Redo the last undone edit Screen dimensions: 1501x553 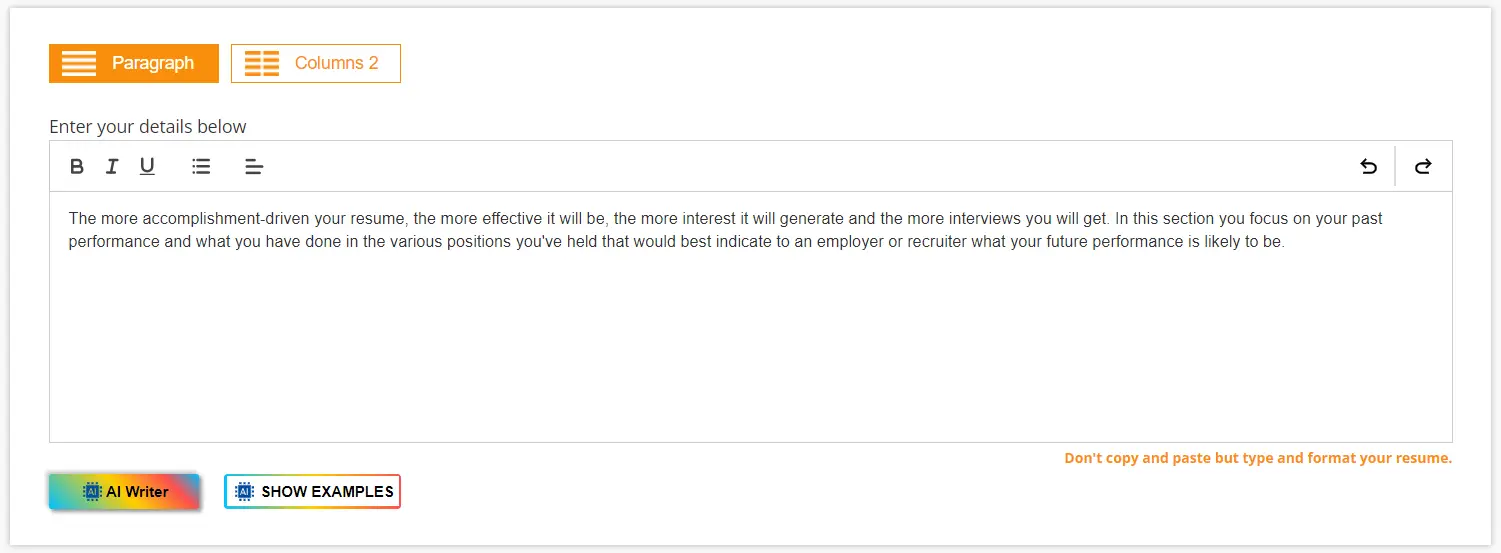1423,167
